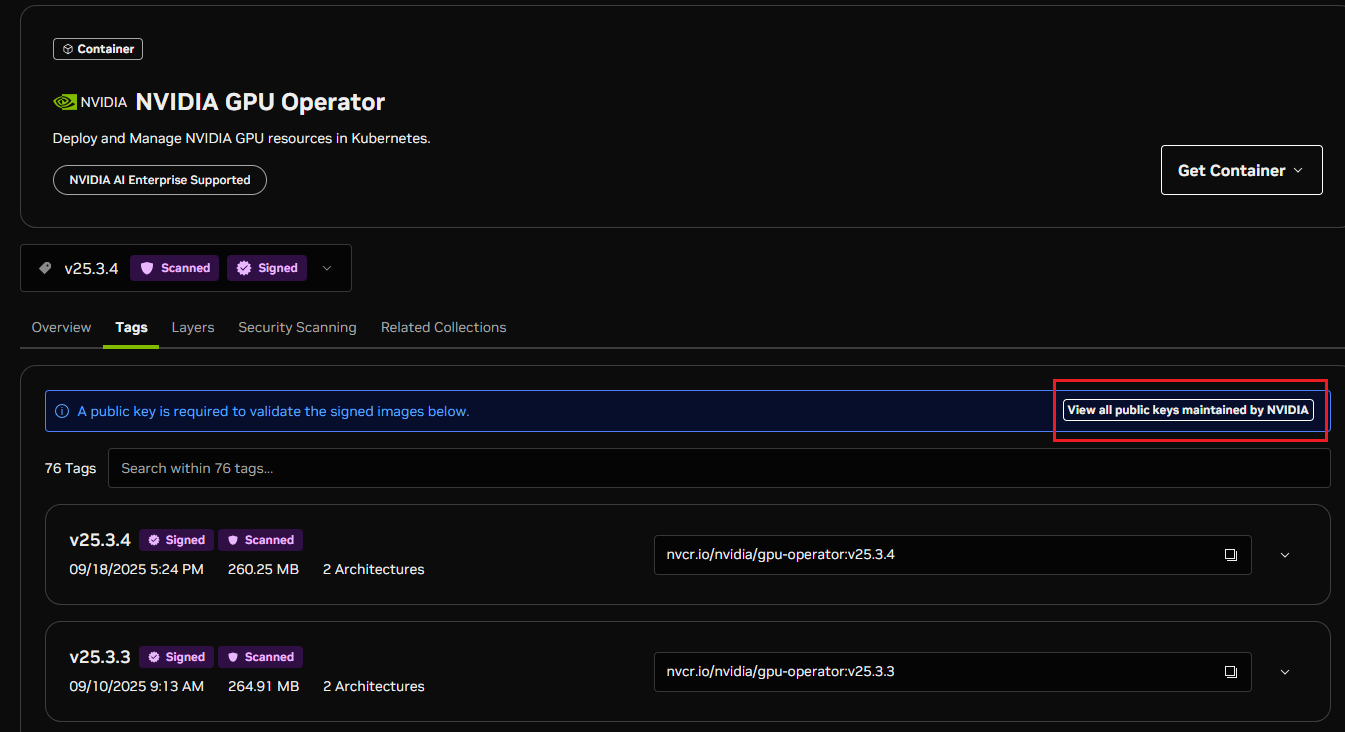Open the Layers tab

click(193, 327)
